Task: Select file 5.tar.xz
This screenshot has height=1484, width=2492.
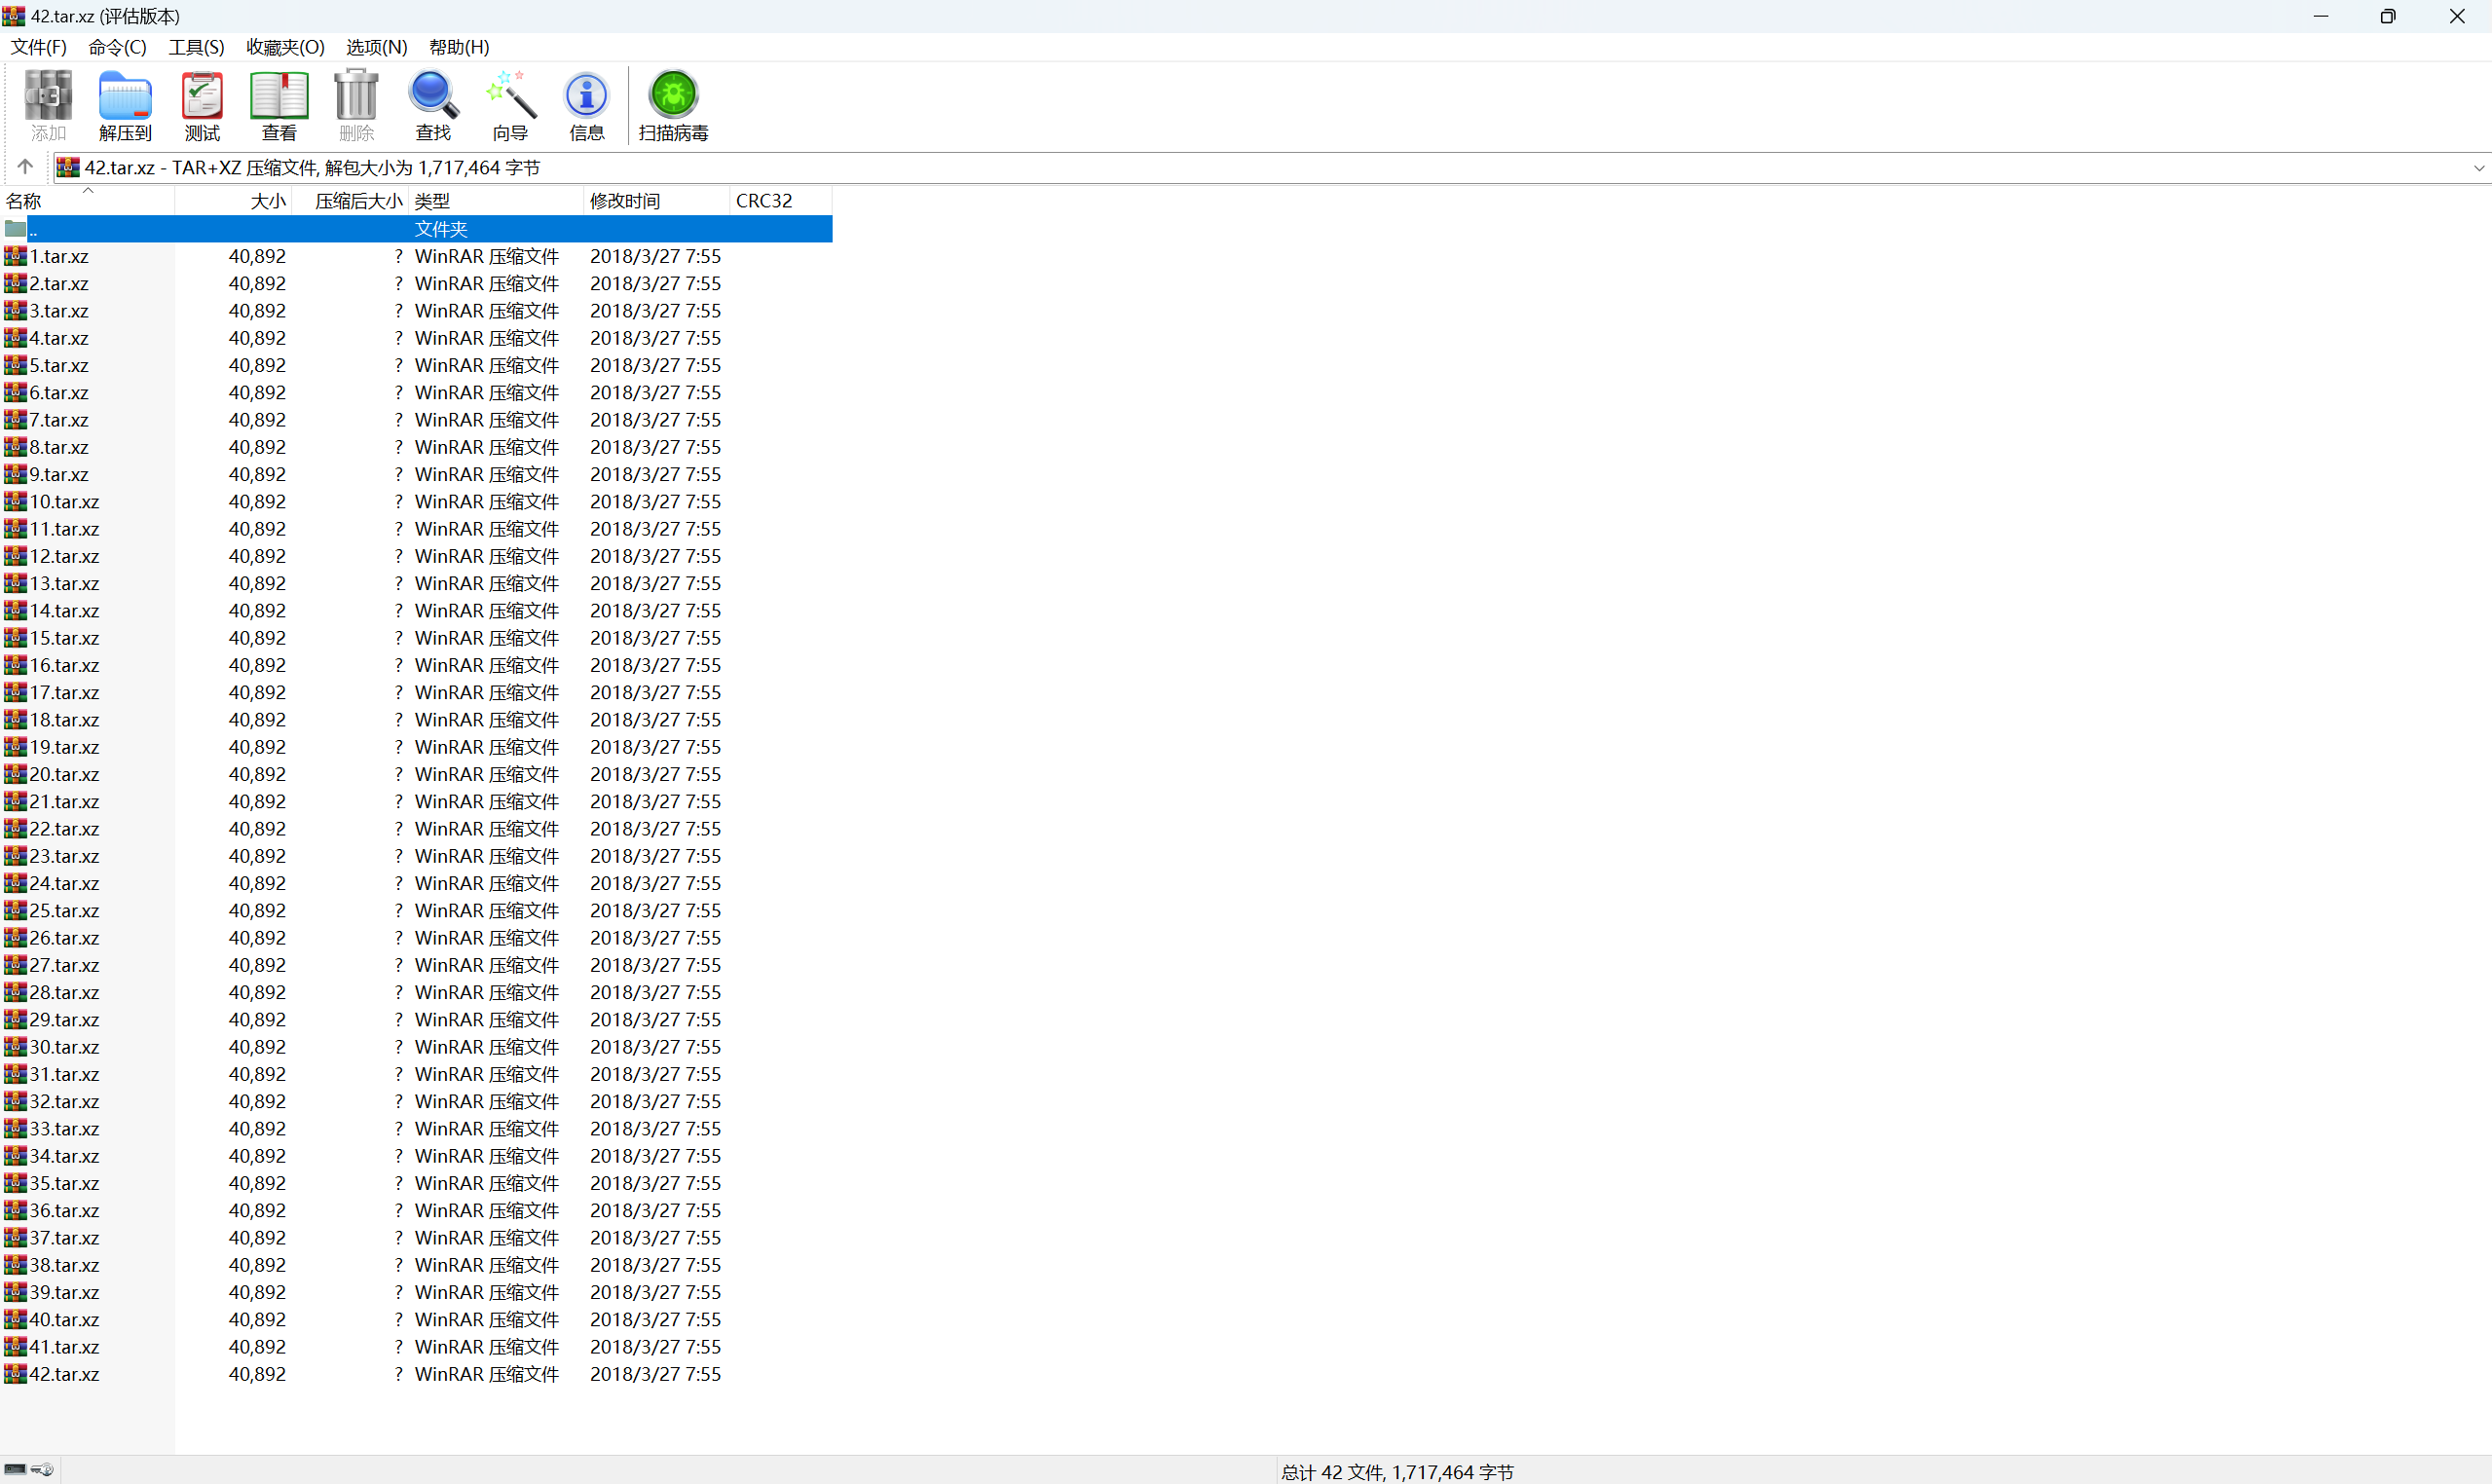Action: click(x=59, y=365)
